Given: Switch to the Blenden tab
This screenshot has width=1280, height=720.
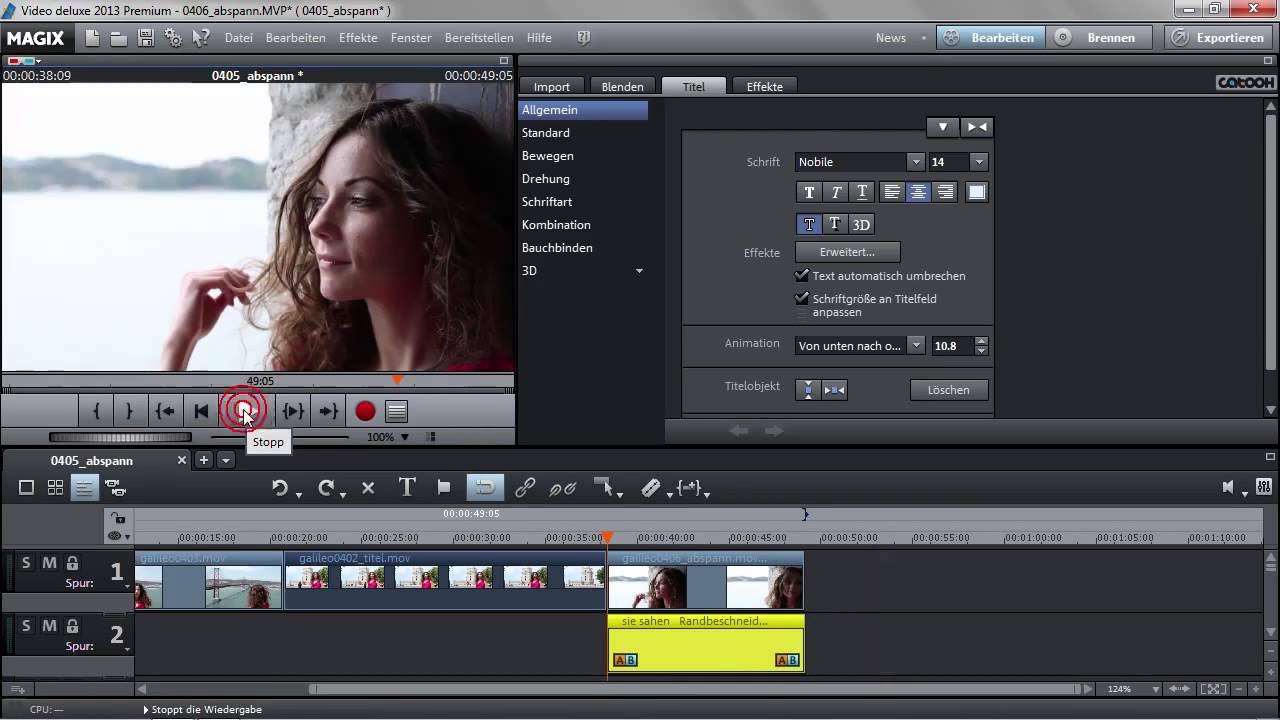Looking at the screenshot, I should (x=622, y=87).
